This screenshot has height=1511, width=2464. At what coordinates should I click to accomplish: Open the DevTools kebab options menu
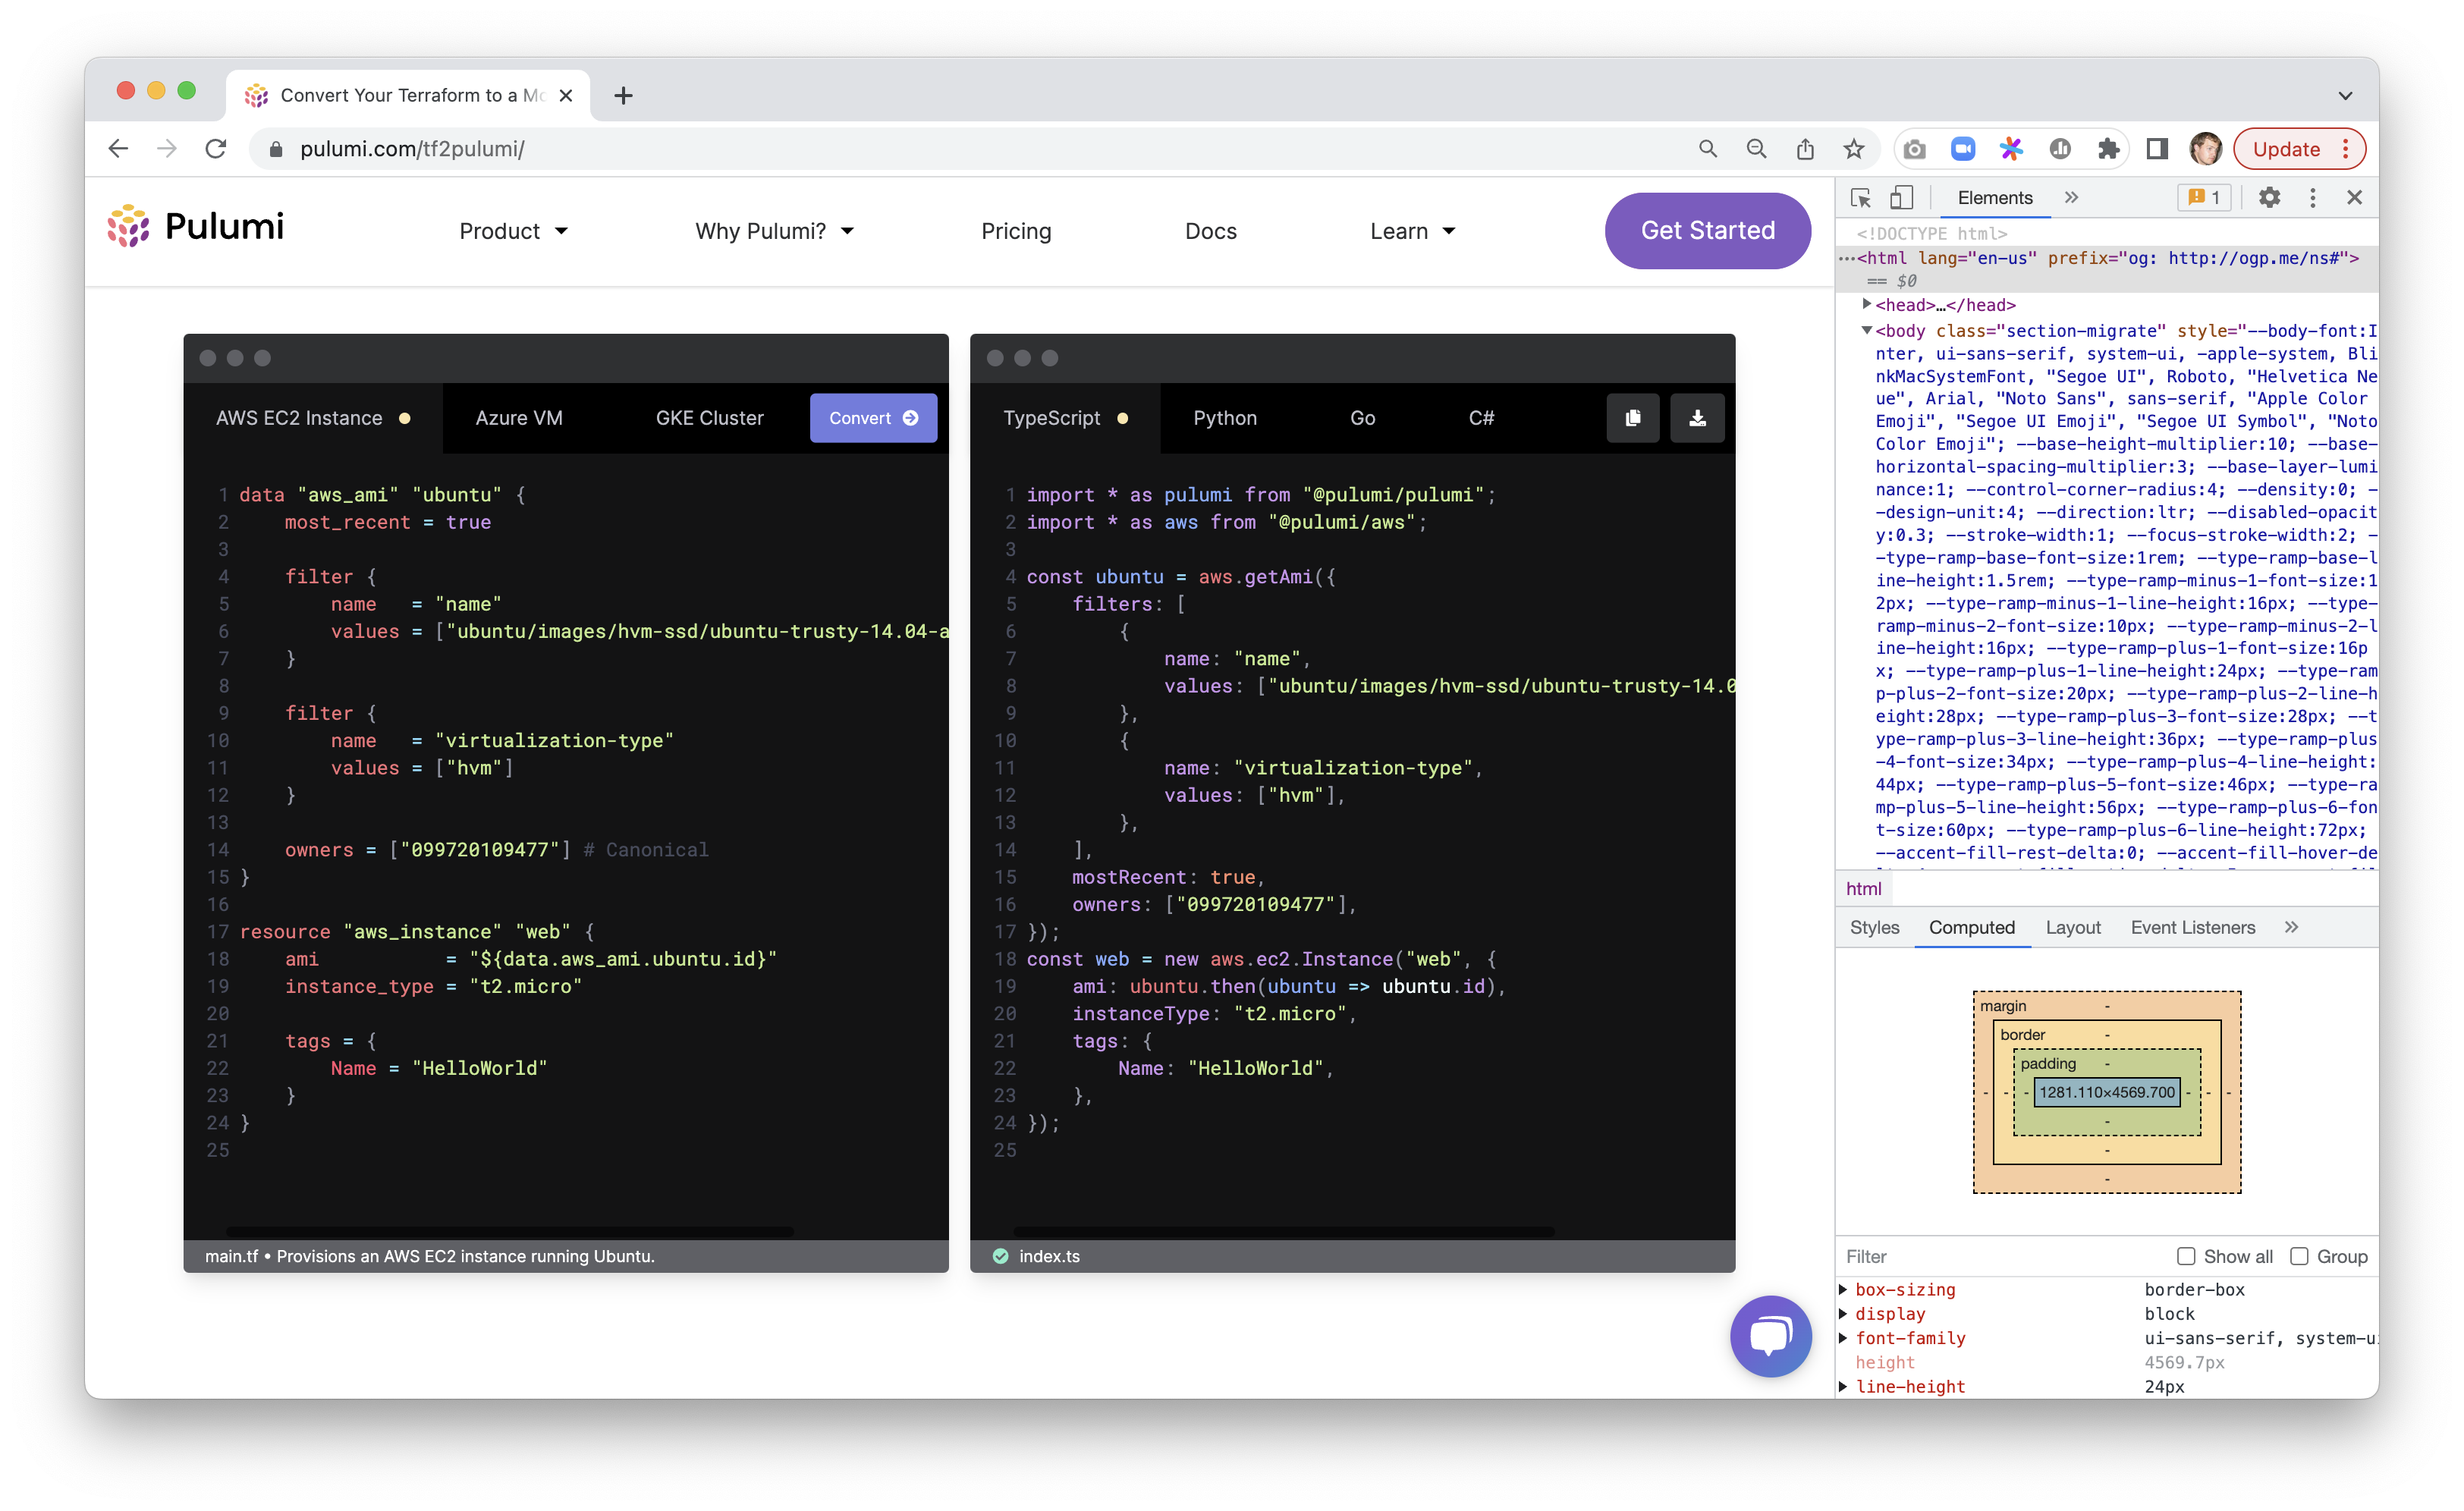(2312, 198)
